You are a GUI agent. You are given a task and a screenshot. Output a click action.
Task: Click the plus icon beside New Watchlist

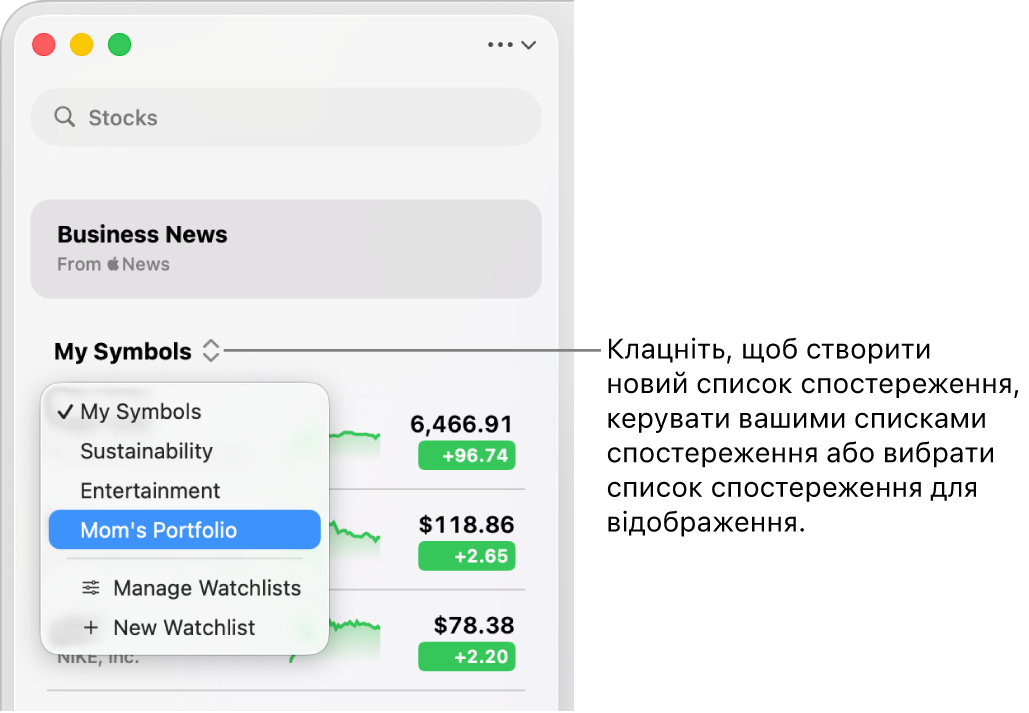pyautogui.click(x=91, y=627)
